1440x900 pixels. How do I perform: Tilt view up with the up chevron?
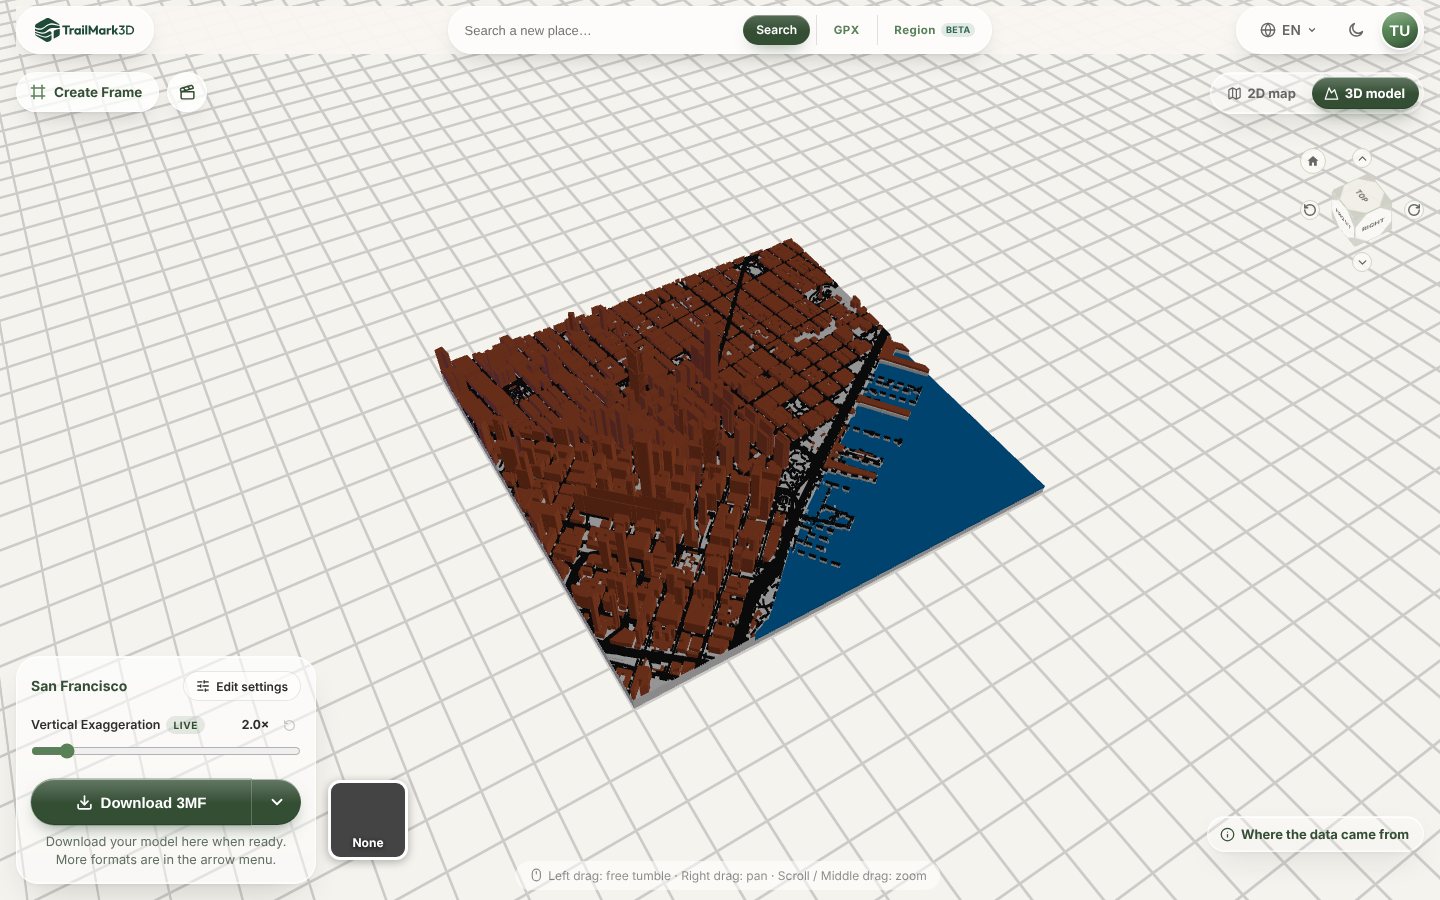tap(1362, 159)
